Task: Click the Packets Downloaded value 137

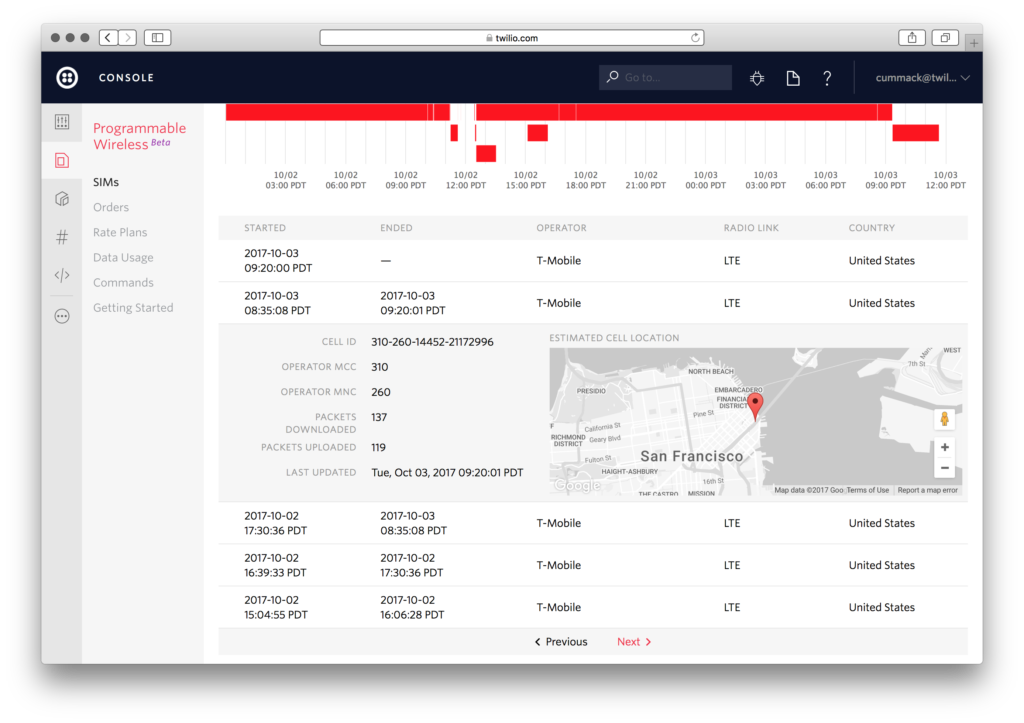Action: click(379, 417)
